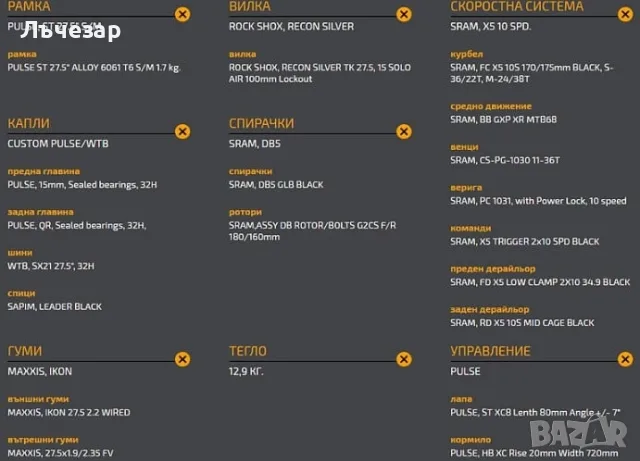The image size is (640, 461).
Task: Collapse the СПИРАЧКИ section with its X icon
Action: pos(404,131)
